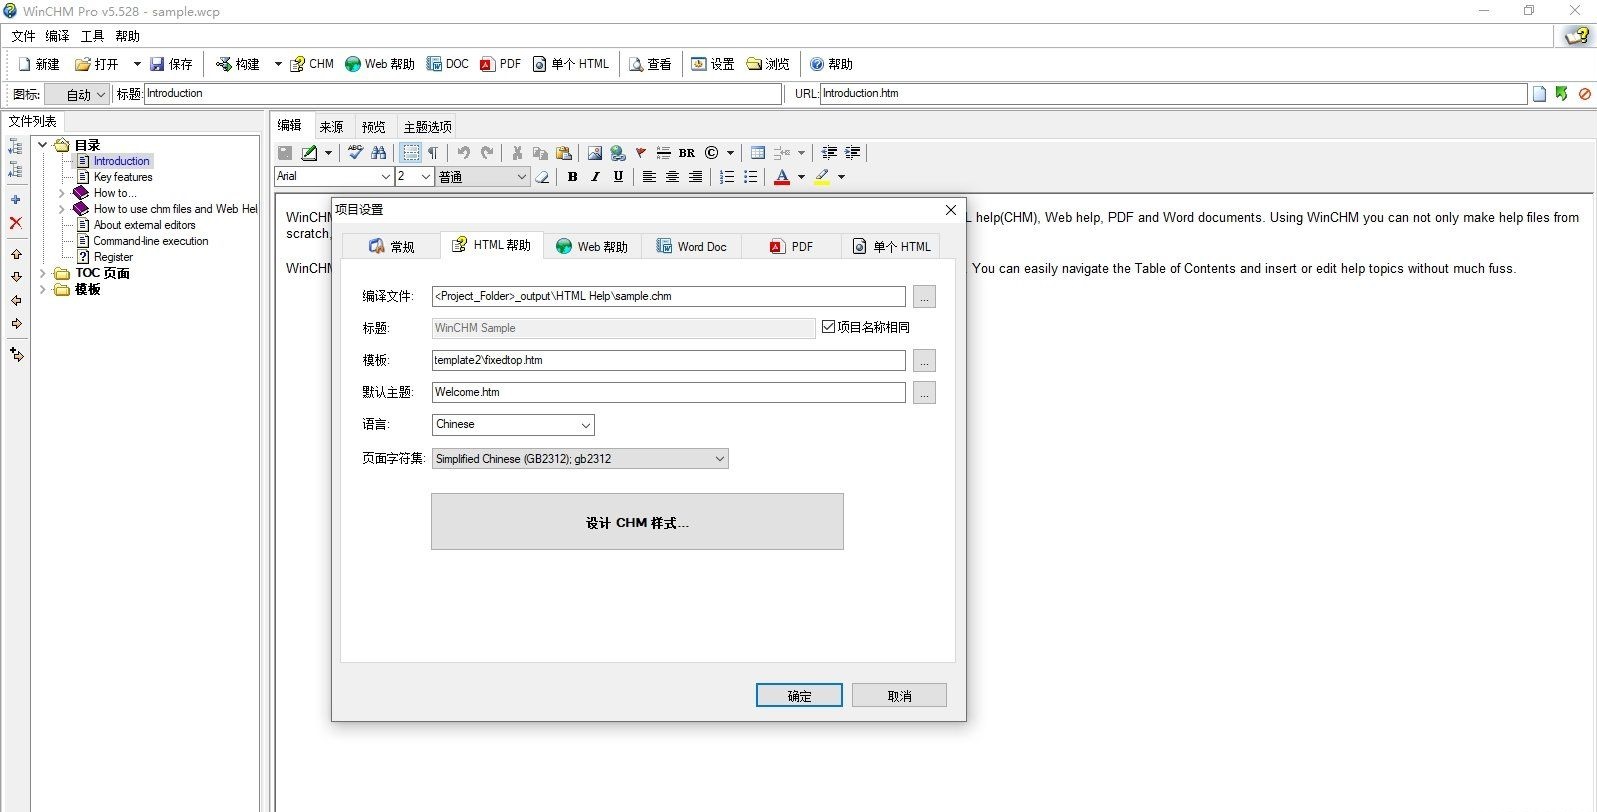Insert a table using the table icon
This screenshot has height=812, width=1597.
click(x=758, y=153)
